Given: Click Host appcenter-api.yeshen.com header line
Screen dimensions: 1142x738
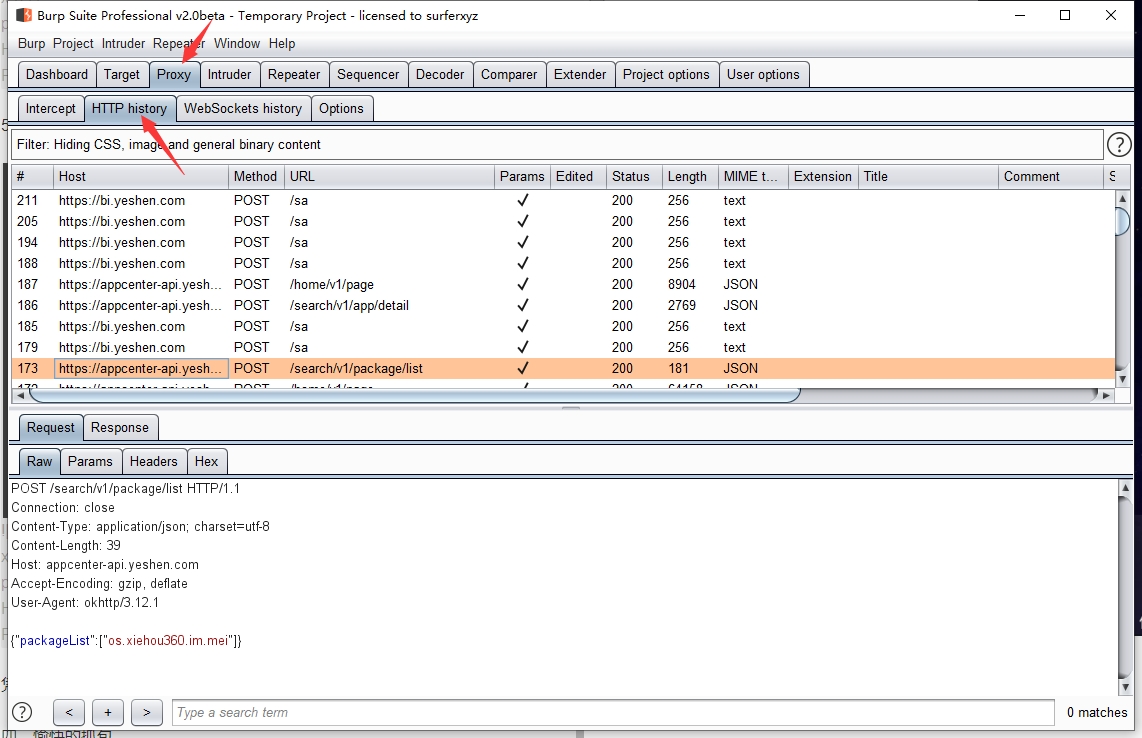Looking at the screenshot, I should click(105, 565).
